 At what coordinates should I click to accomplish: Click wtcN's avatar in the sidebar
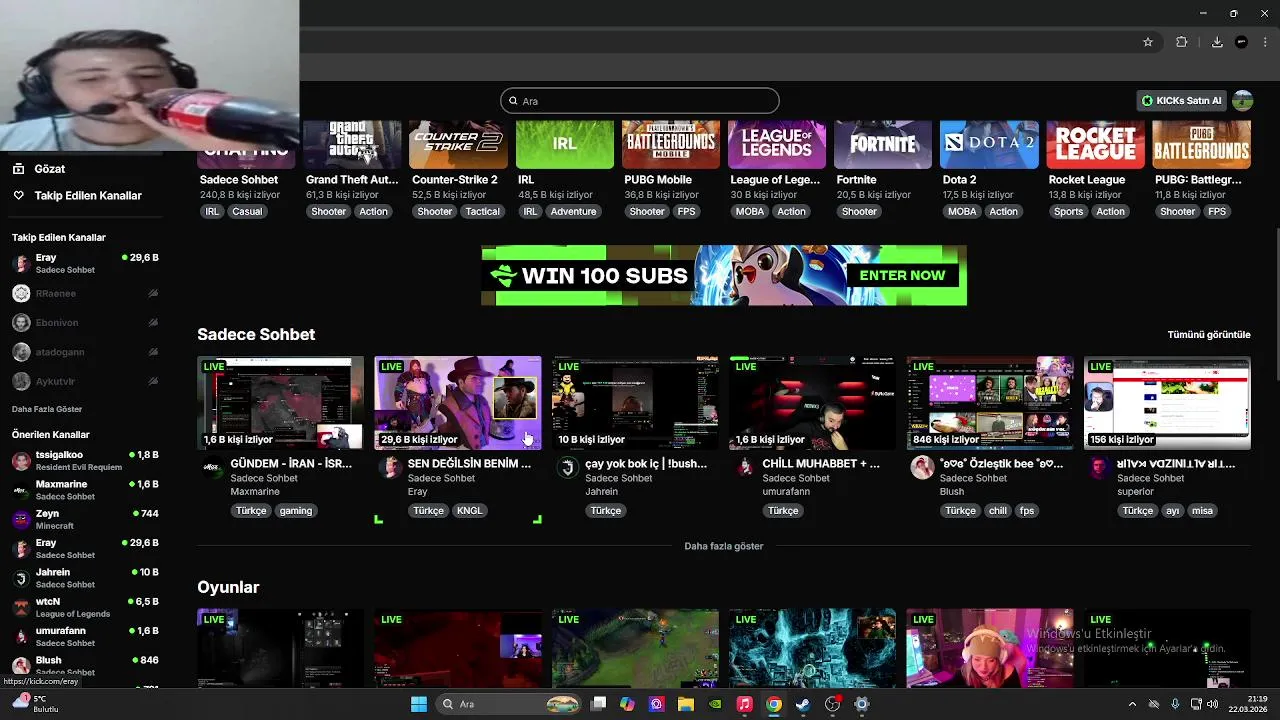(21, 607)
